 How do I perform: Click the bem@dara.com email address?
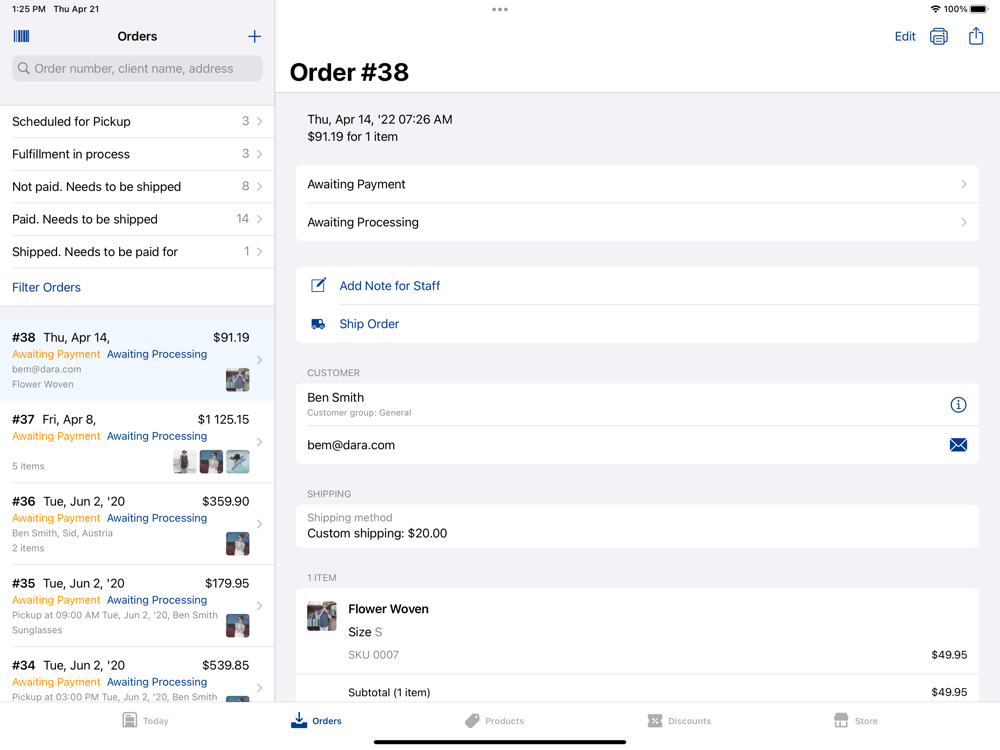[351, 445]
